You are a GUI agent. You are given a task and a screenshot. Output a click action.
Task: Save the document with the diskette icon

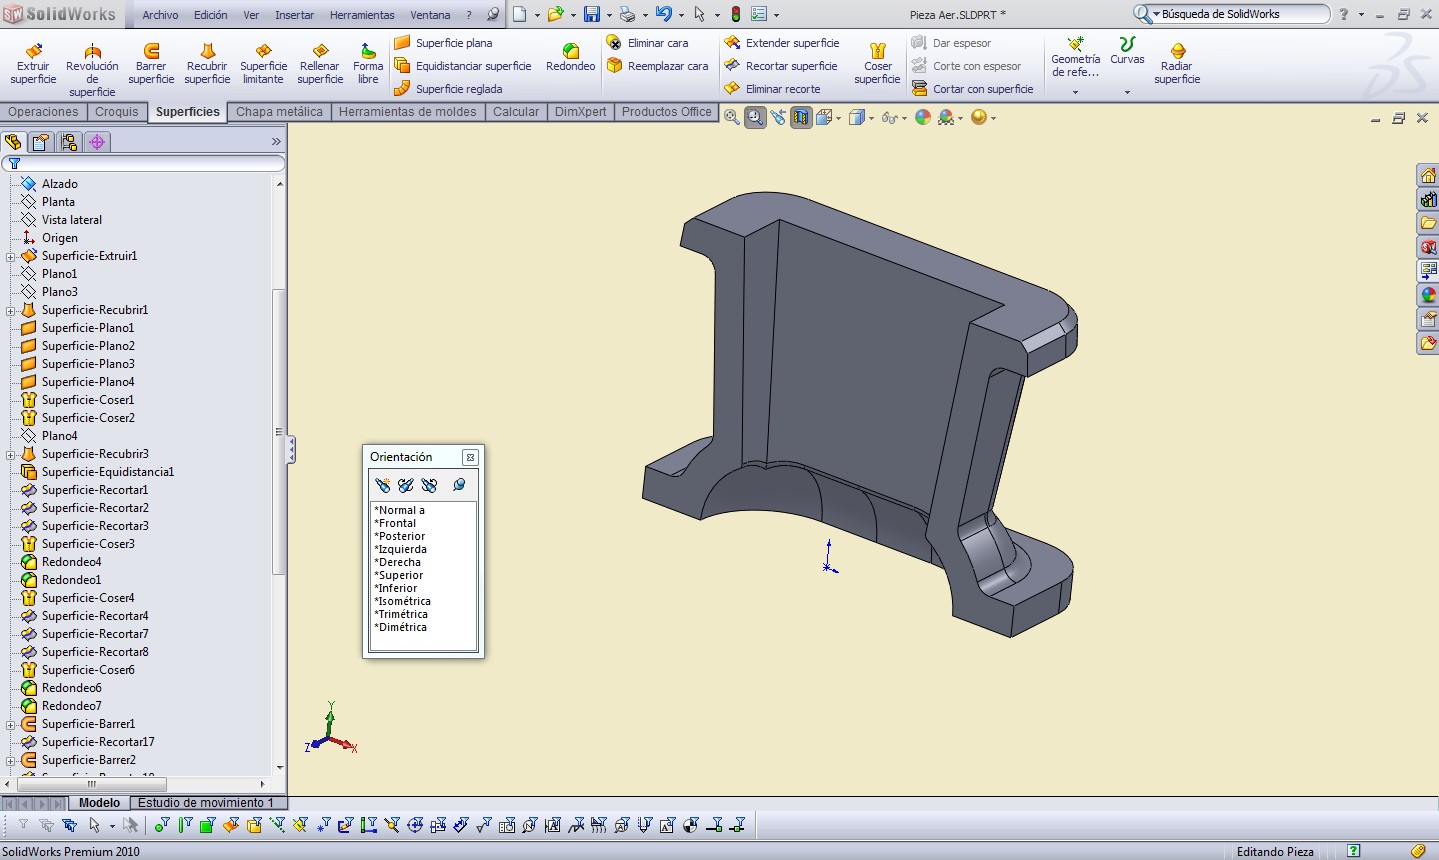592,14
